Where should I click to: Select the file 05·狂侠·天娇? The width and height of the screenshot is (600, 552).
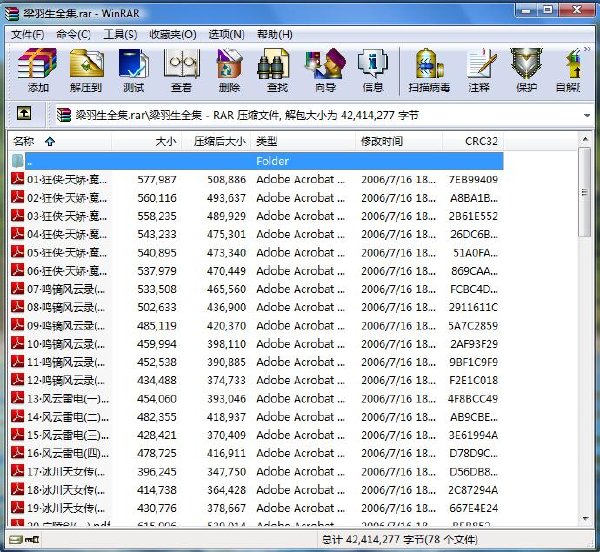67,252
